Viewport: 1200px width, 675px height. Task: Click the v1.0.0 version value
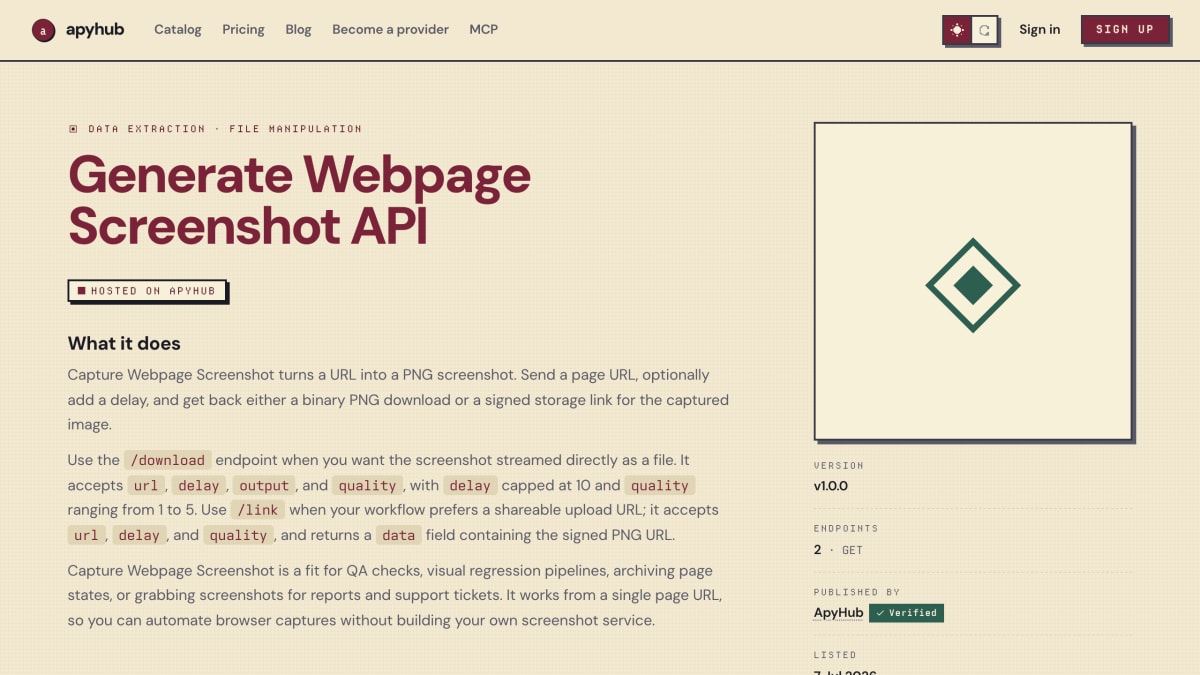click(831, 486)
